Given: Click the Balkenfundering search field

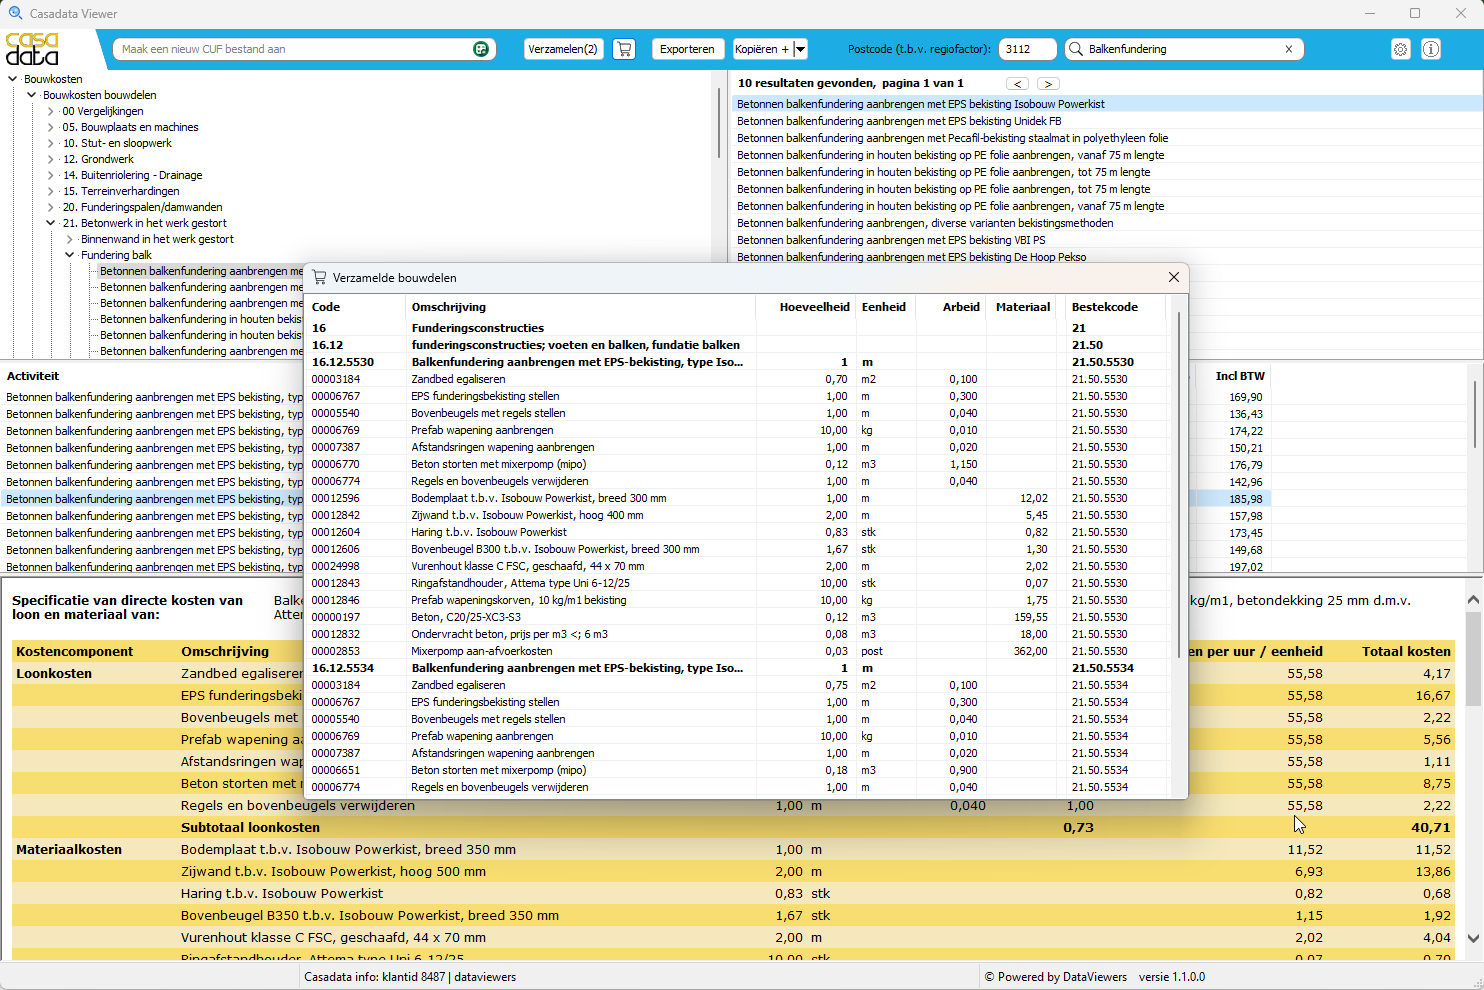Looking at the screenshot, I should point(1184,49).
